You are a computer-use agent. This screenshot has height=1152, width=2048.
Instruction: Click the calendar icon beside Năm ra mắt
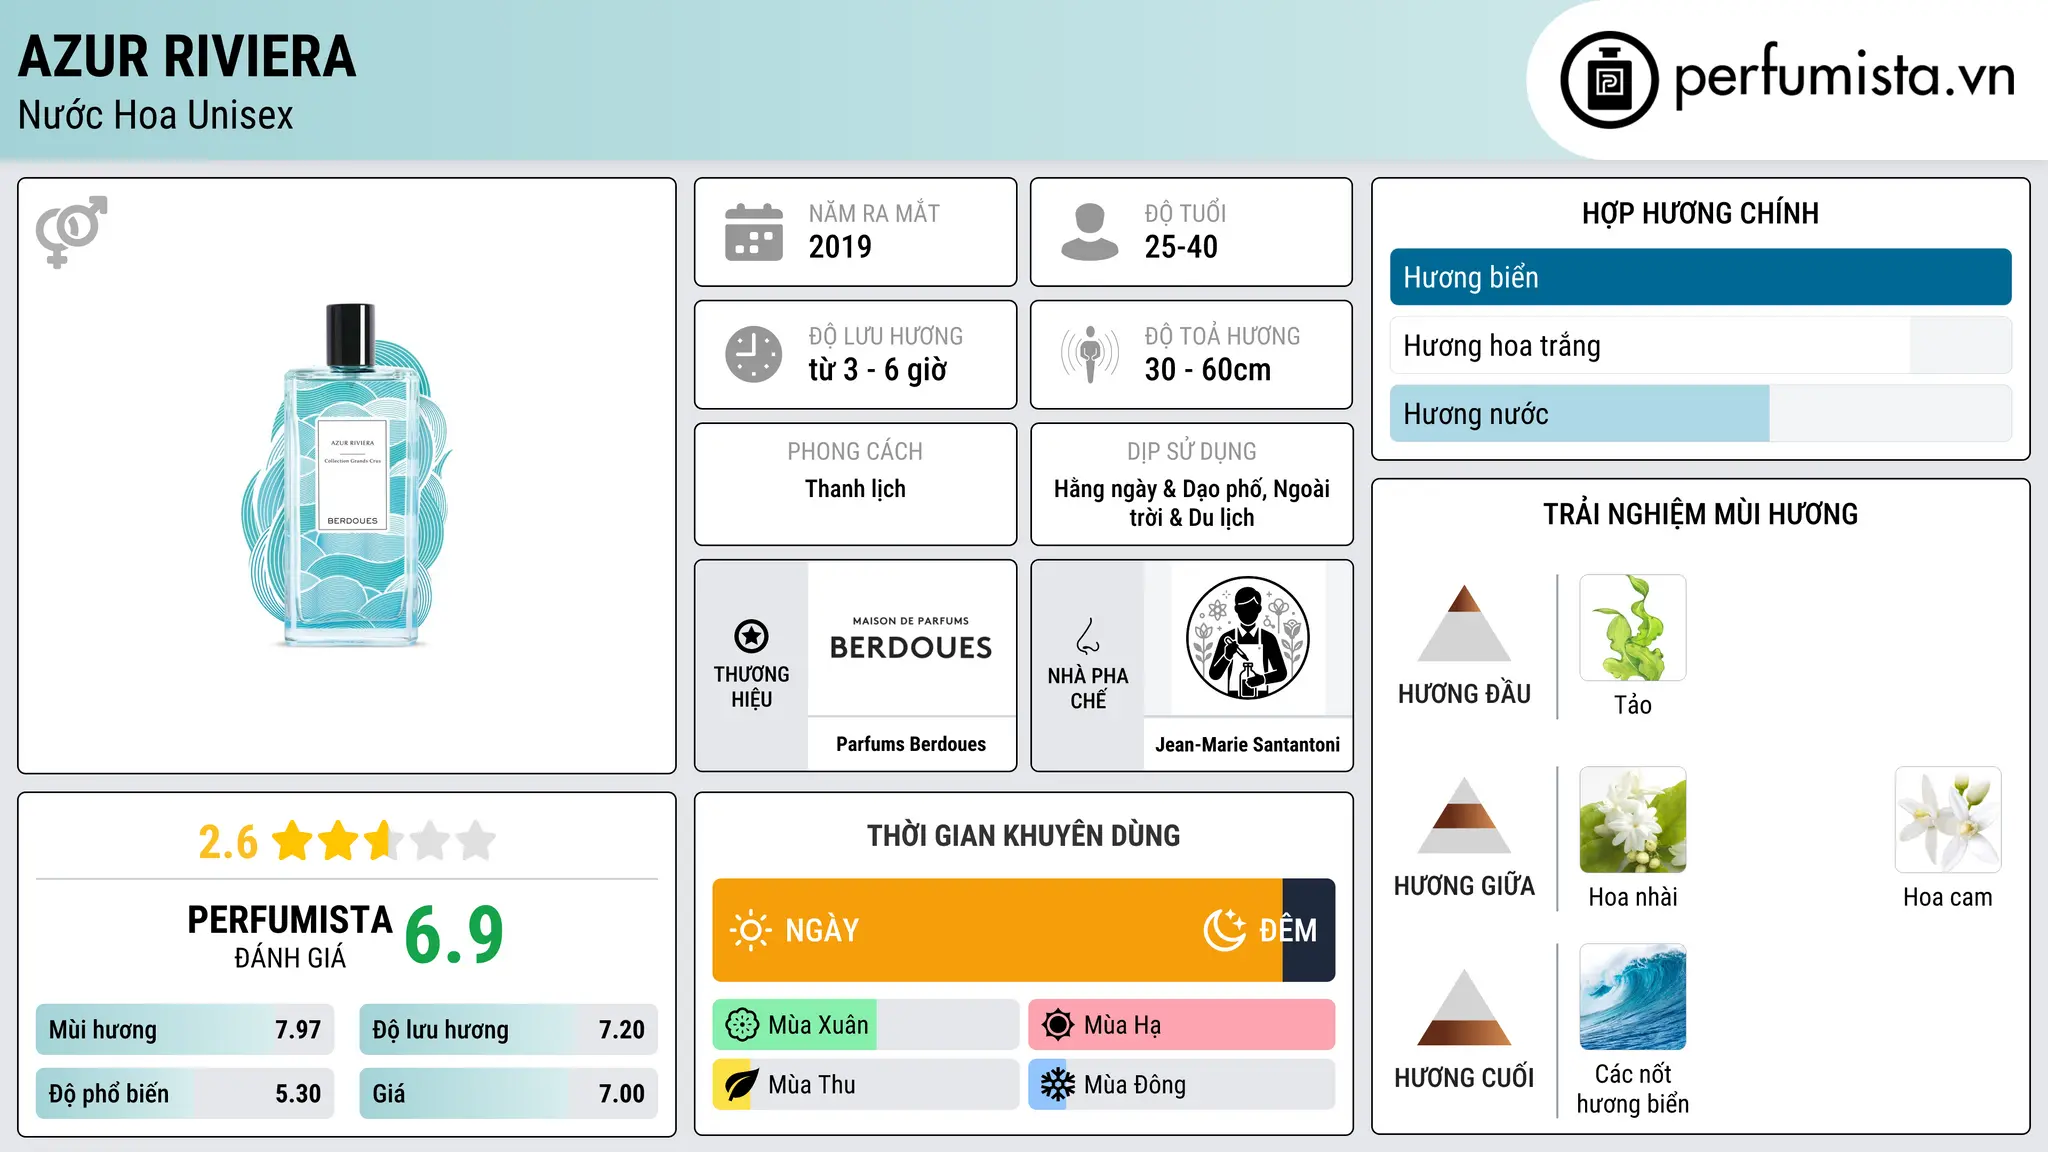click(x=754, y=232)
